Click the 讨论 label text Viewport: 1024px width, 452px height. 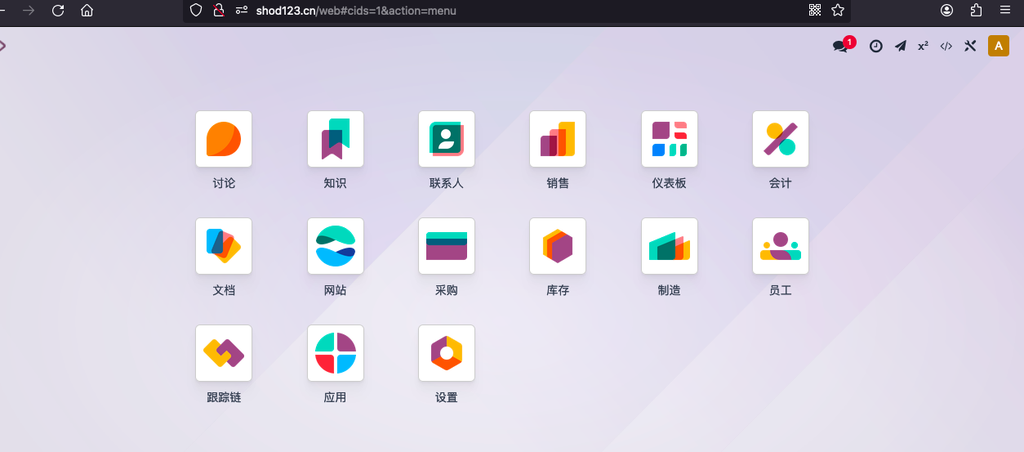coord(223,184)
